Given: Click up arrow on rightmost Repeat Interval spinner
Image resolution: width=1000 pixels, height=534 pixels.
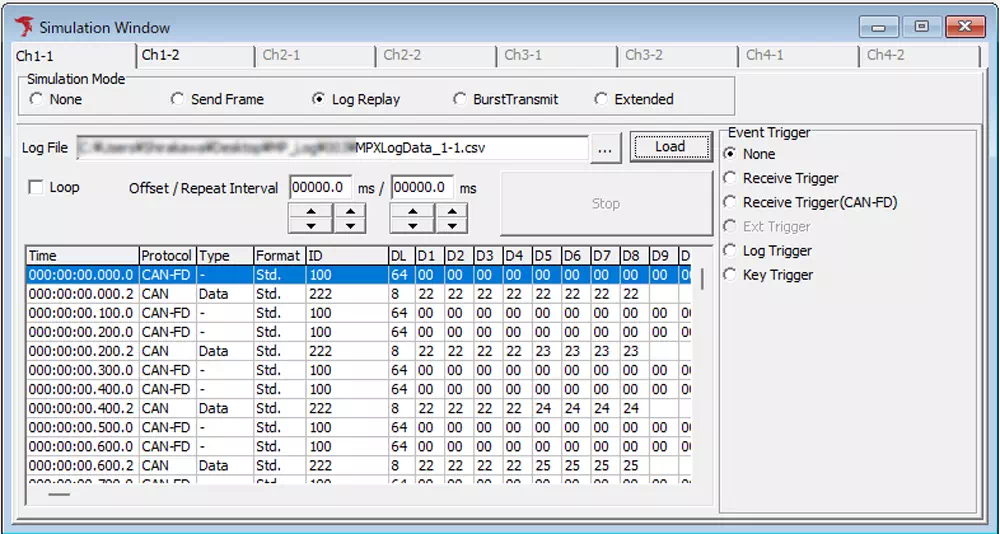Looking at the screenshot, I should pyautogui.click(x=451, y=213).
